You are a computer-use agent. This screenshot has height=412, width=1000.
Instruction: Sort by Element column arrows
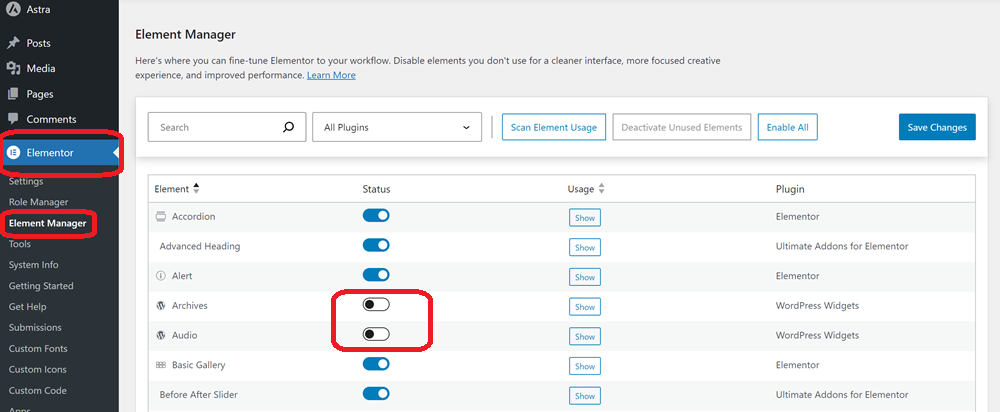196,189
